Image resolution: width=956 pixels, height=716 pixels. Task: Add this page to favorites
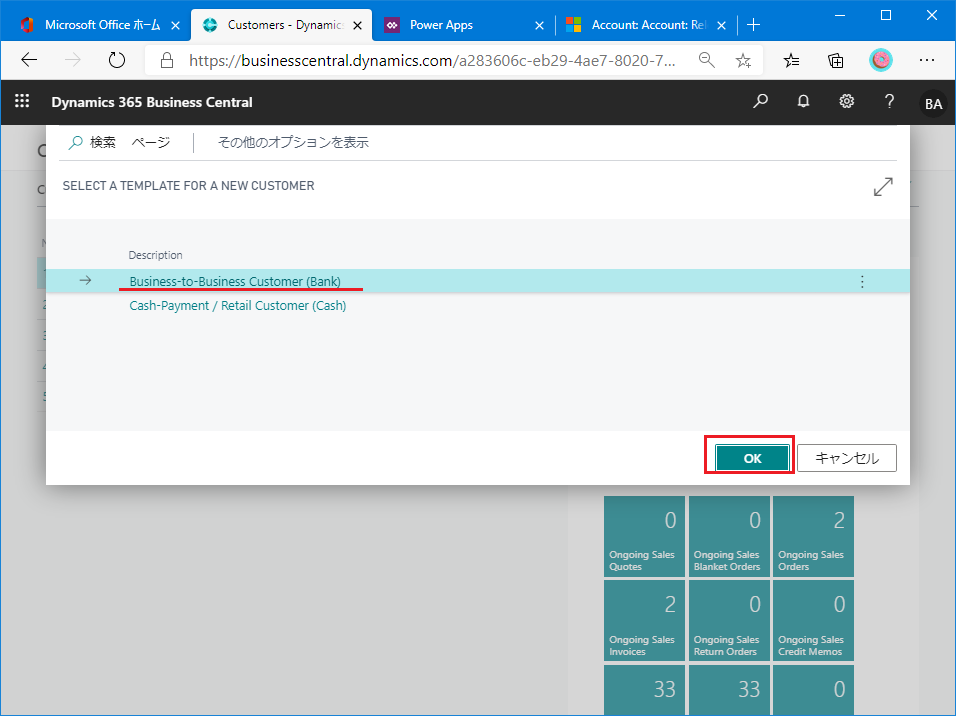click(x=743, y=60)
